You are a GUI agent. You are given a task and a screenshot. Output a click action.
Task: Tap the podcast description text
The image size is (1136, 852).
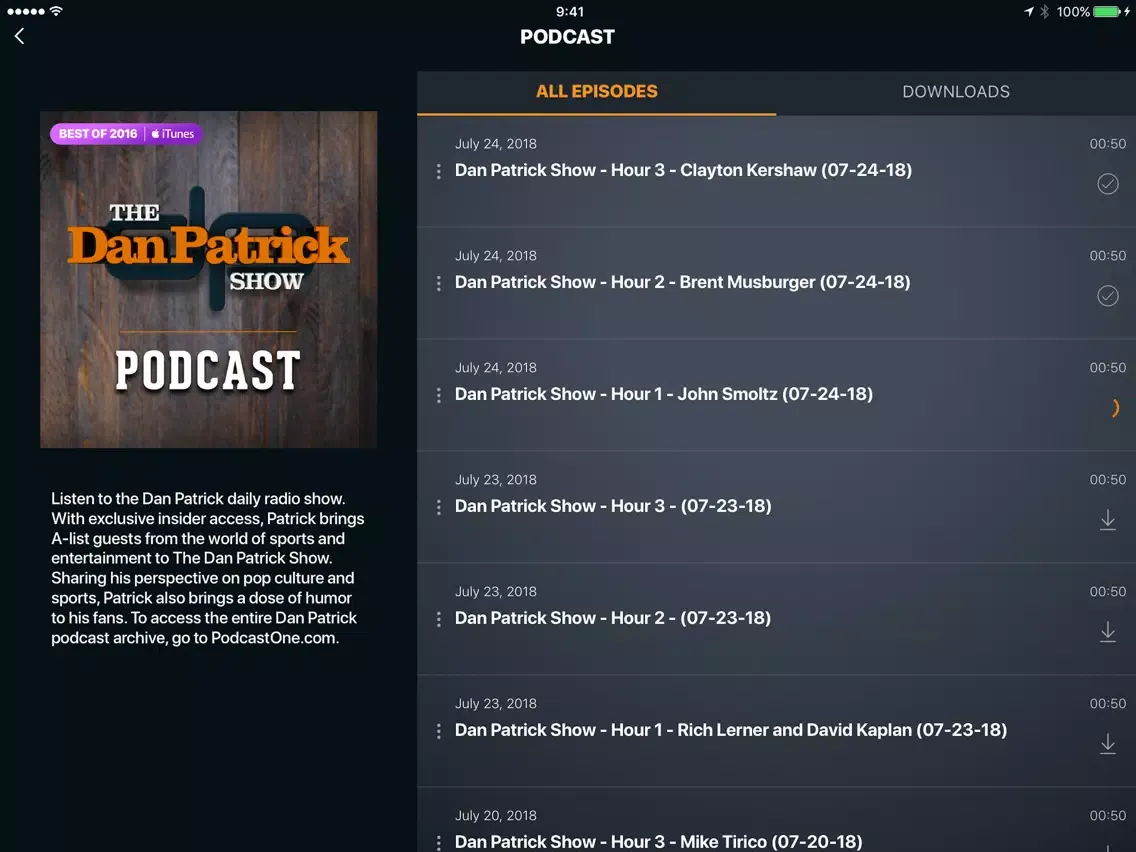[x=208, y=568]
